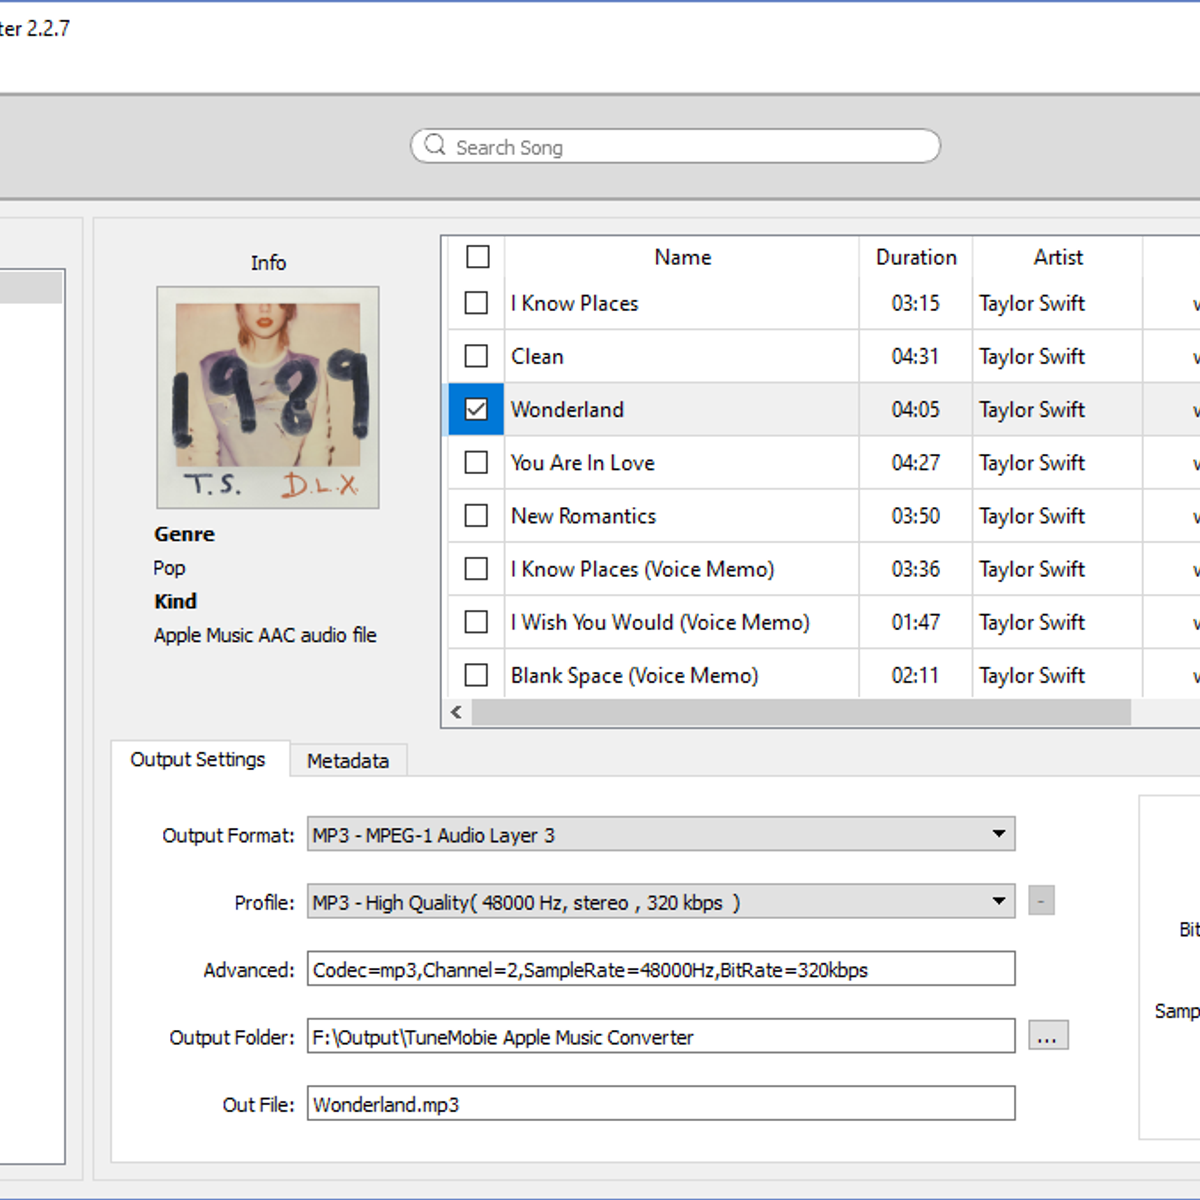Click the minus button beside Profile
This screenshot has height=1200, width=1200.
point(1041,901)
